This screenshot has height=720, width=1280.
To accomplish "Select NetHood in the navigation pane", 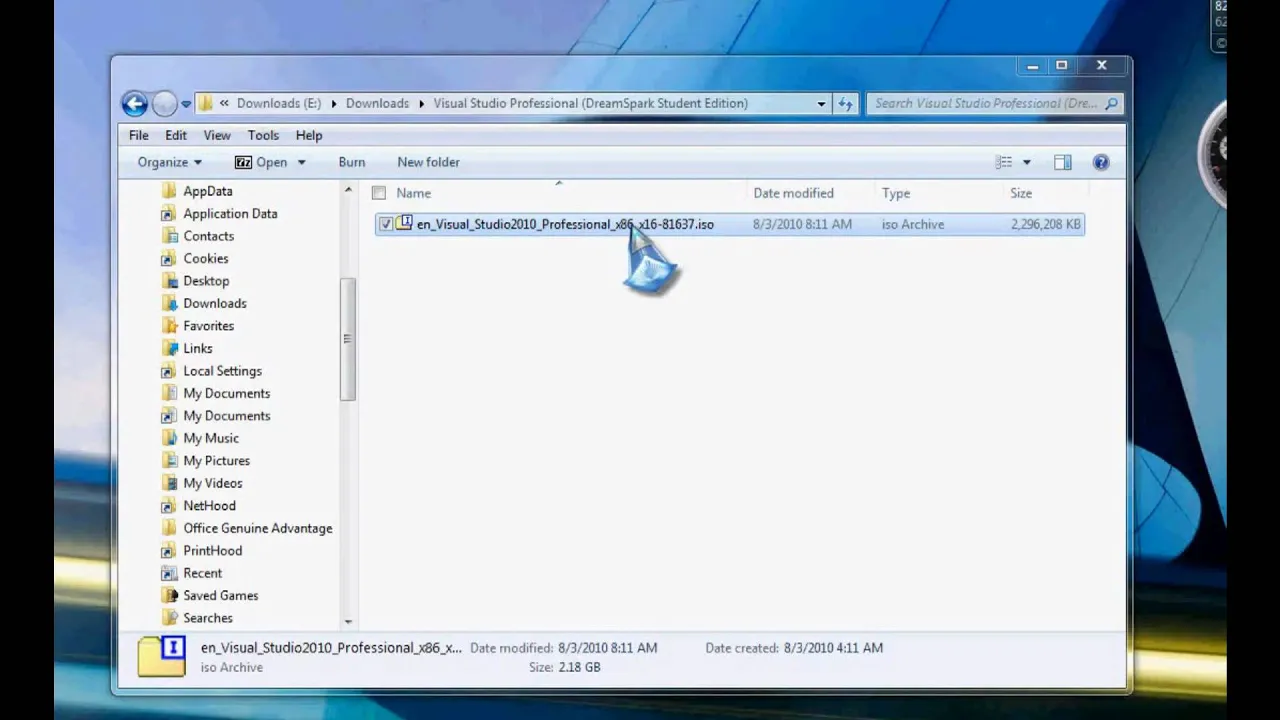I will pos(209,506).
